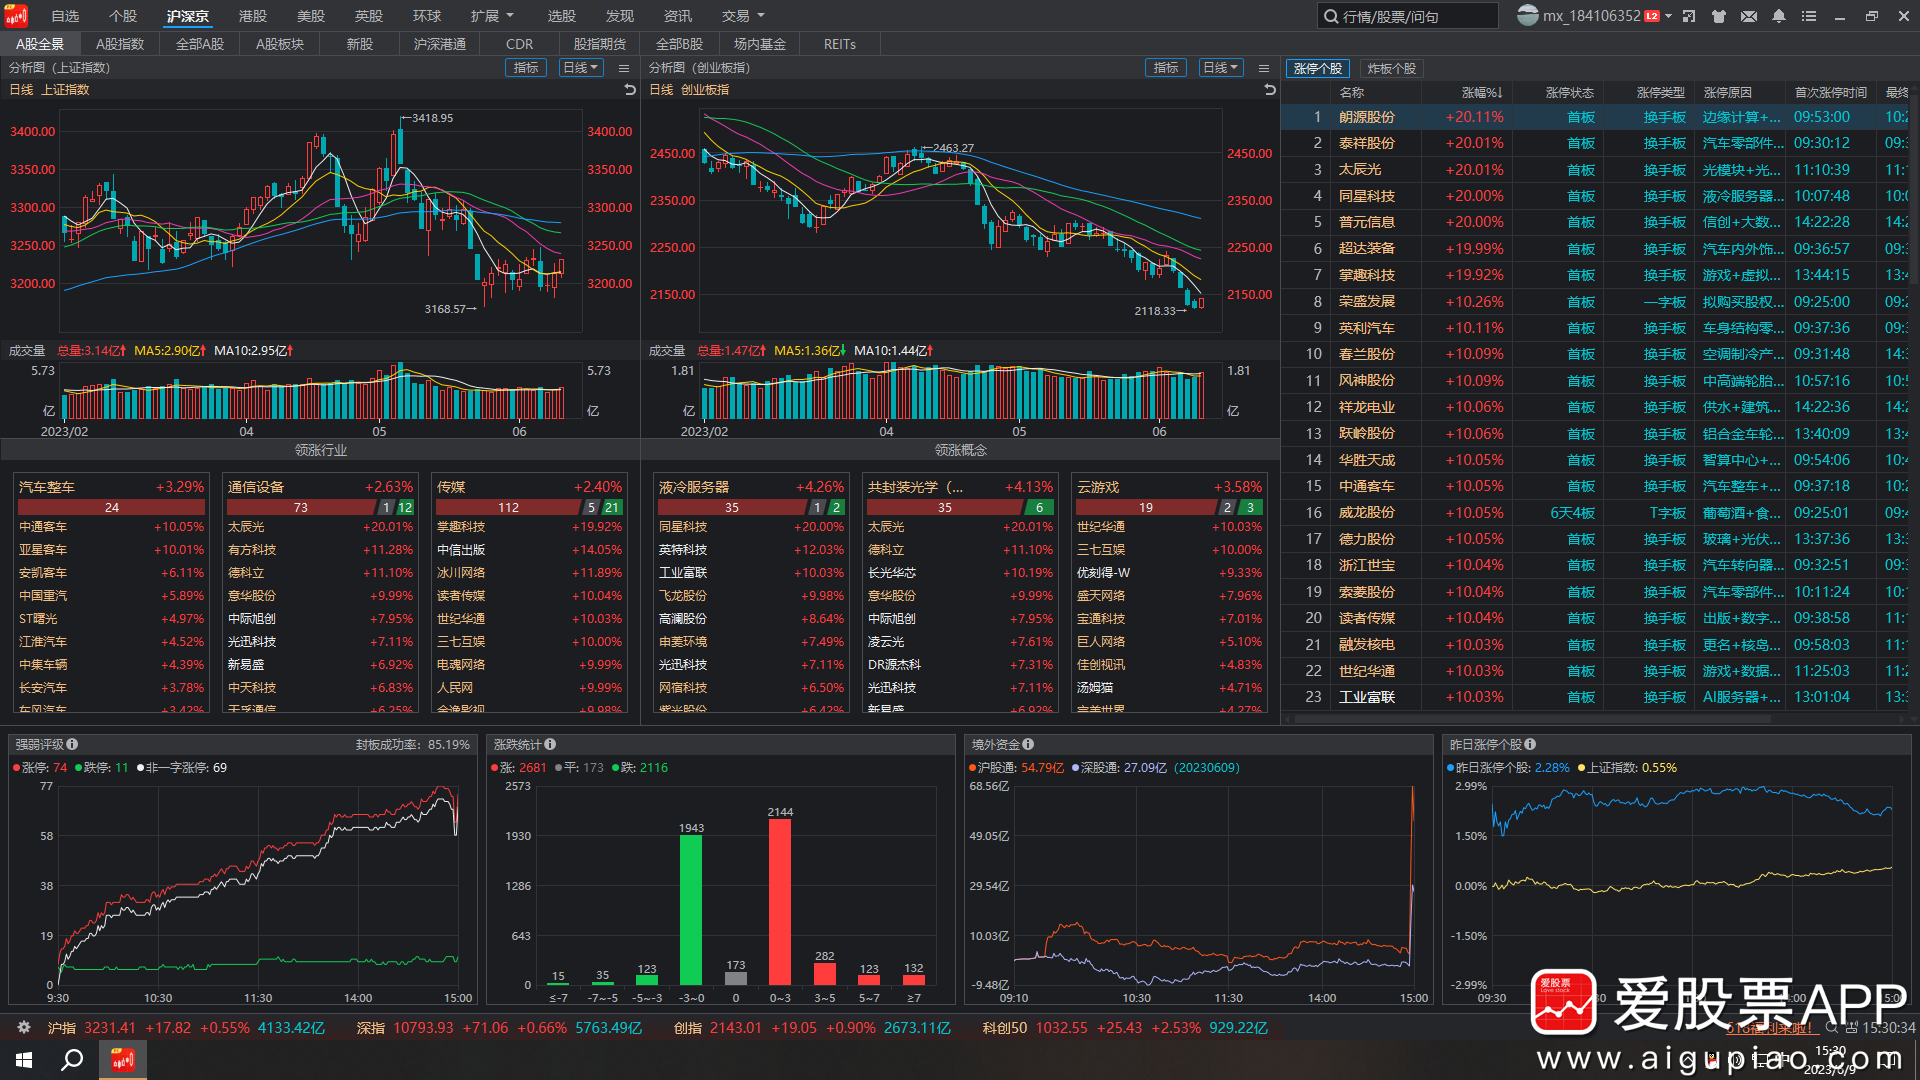This screenshot has width=1920, height=1080.
Task: Toggle the 炸板个股 list view
Action: tap(1391, 68)
